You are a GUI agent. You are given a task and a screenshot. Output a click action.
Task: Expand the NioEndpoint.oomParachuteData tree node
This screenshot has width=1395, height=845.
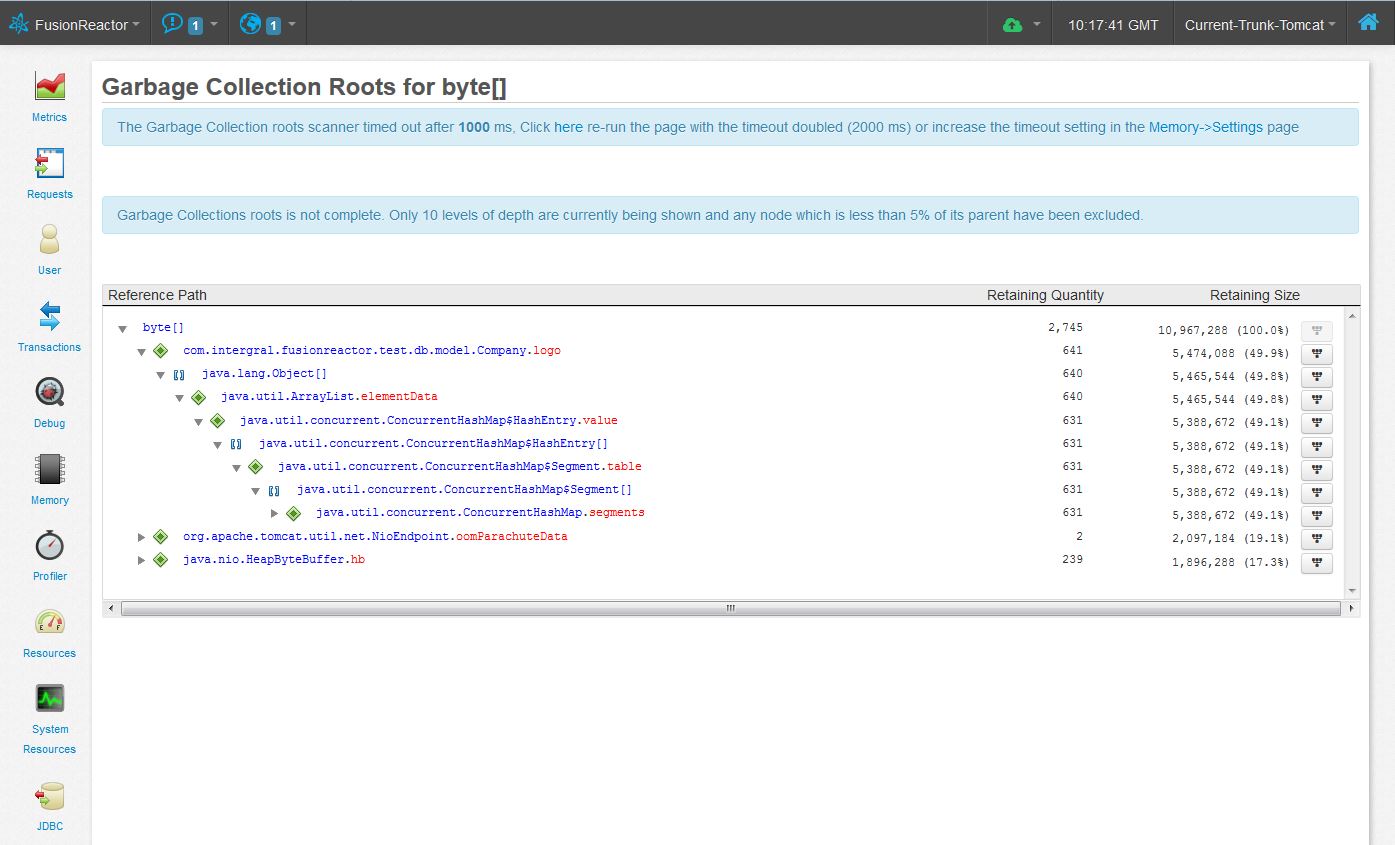point(142,537)
